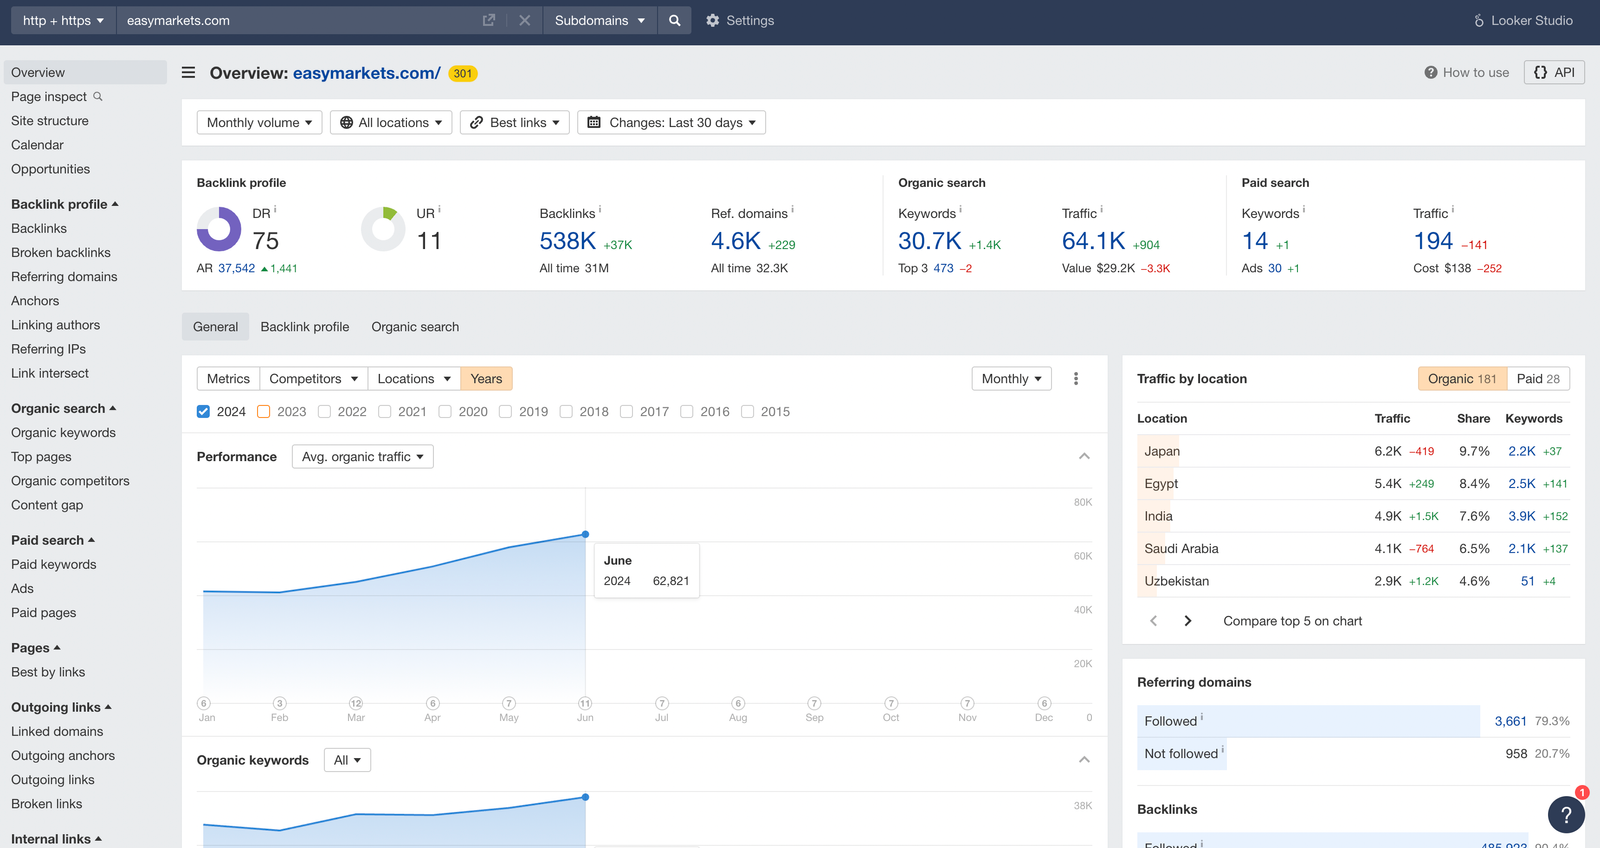The image size is (1600, 848).
Task: Go to next traffic locations page
Action: [x=1187, y=621]
